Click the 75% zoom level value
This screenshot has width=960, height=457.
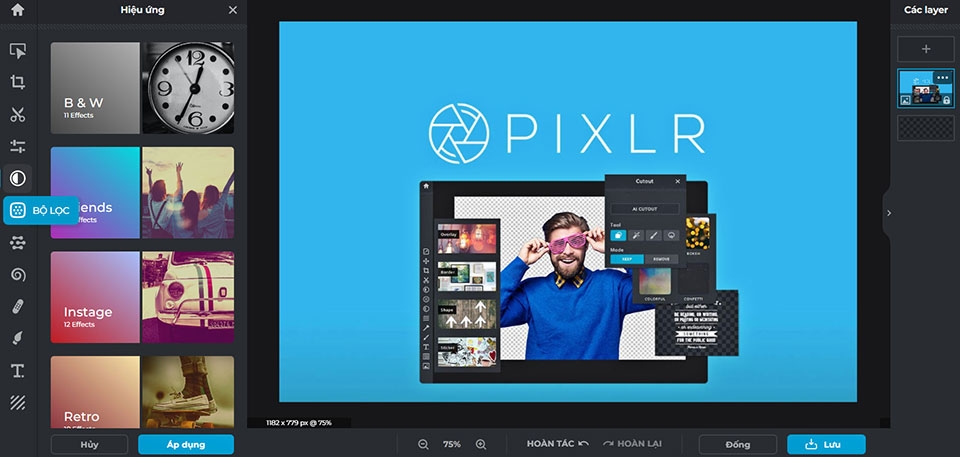coord(452,444)
